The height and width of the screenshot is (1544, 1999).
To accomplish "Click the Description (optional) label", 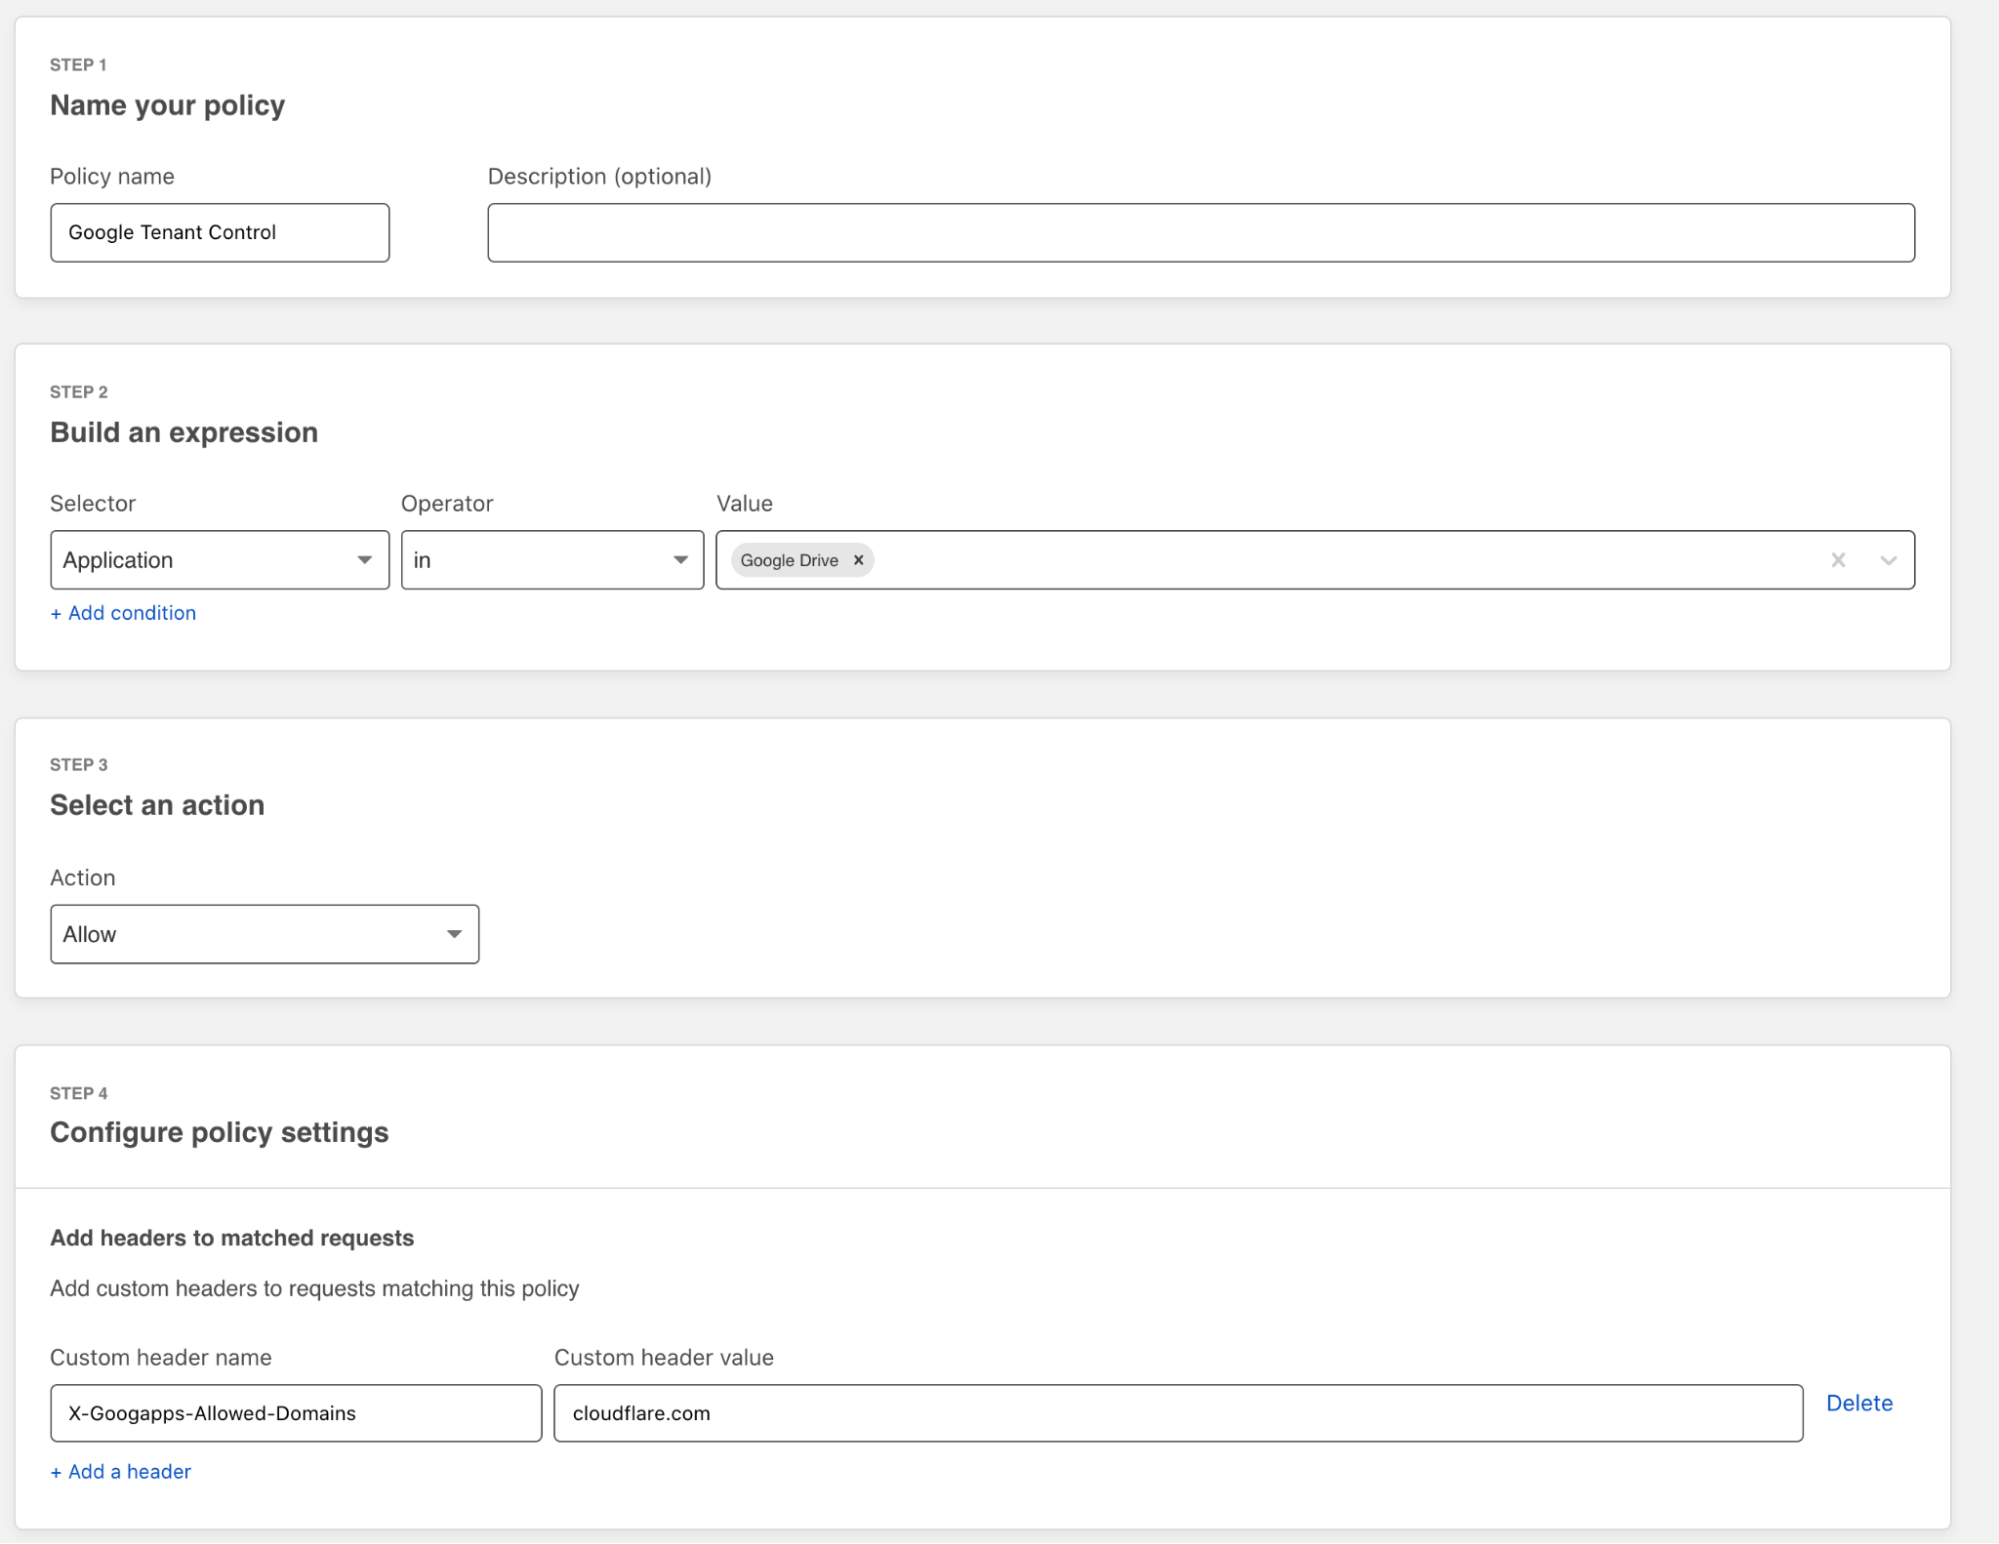I will click(600, 176).
